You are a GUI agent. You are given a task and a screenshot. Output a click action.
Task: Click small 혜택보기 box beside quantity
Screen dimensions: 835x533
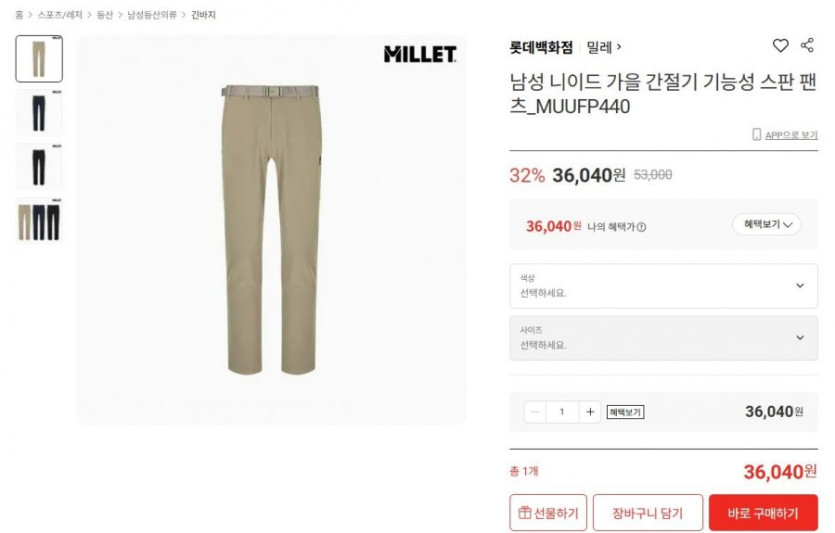[625, 412]
